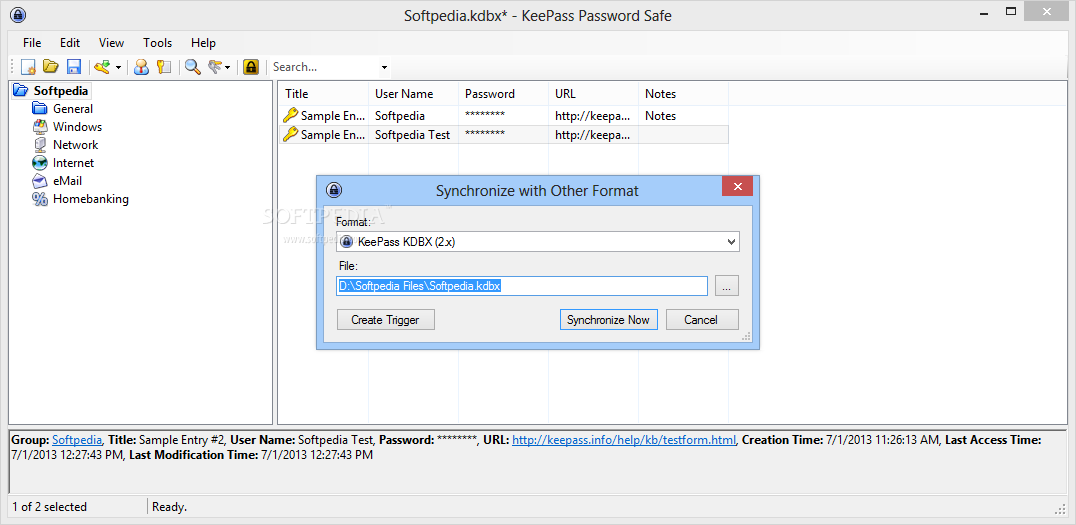Click the Add Entry key icon
1076x525 pixels.
pos(102,67)
